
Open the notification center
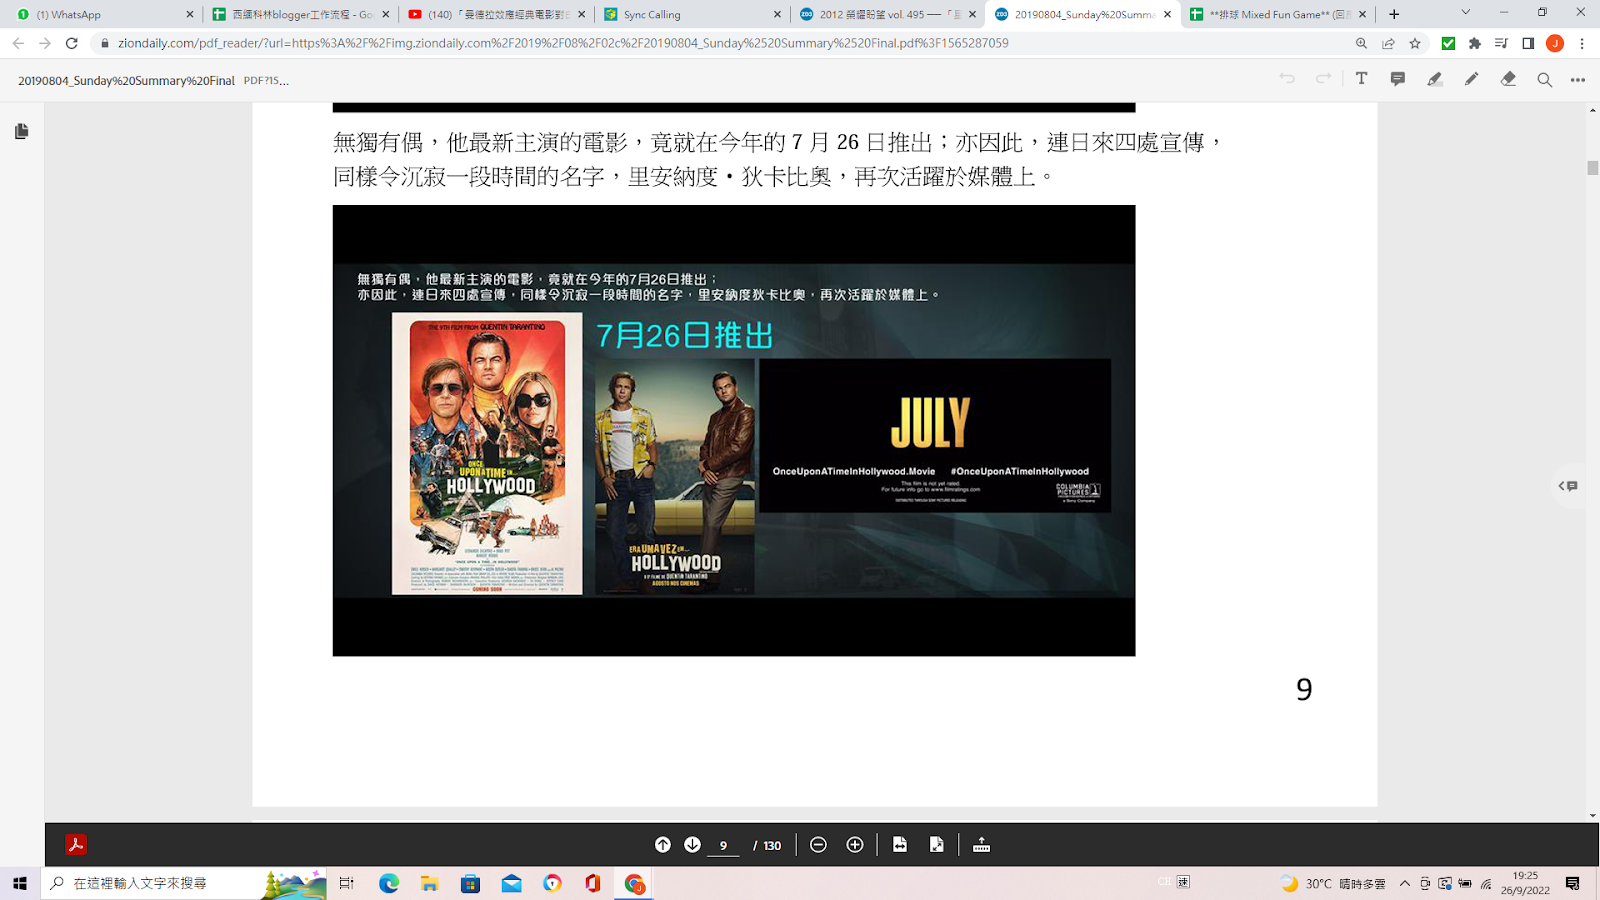pos(1573,883)
